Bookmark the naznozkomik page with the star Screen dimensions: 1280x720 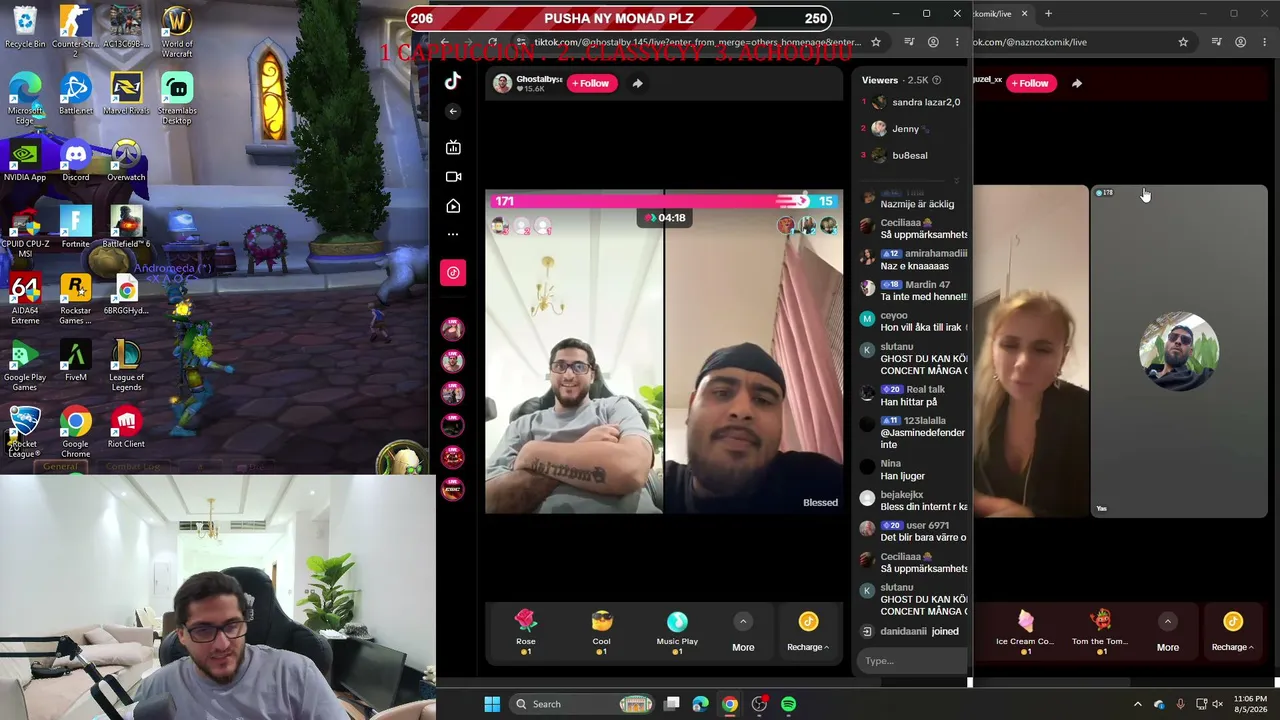click(x=1183, y=42)
